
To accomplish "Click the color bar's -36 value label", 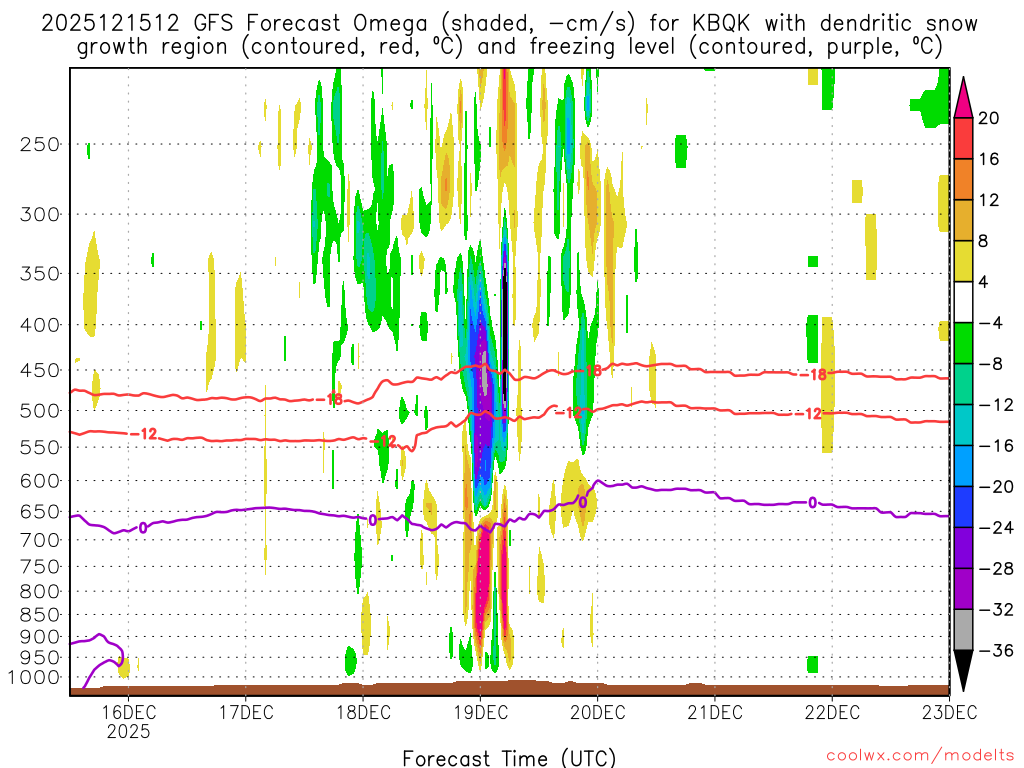I will (996, 650).
